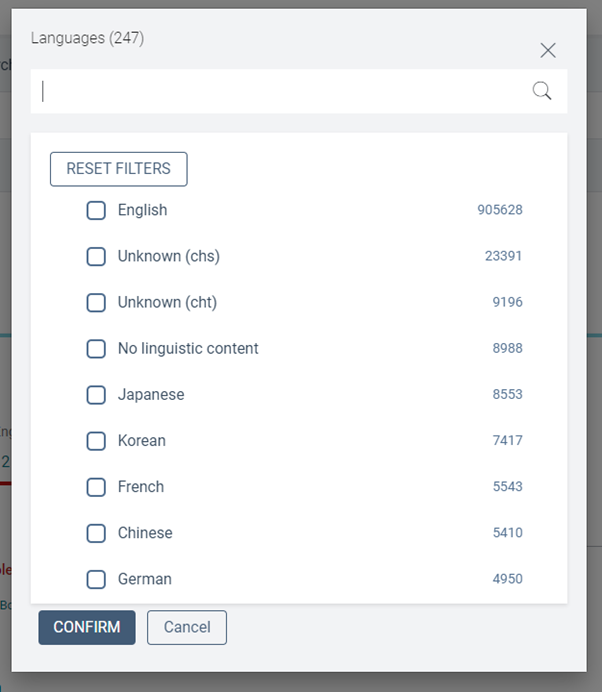The height and width of the screenshot is (692, 602).
Task: Enable the Unknown (chs) checkbox
Action: tap(96, 256)
